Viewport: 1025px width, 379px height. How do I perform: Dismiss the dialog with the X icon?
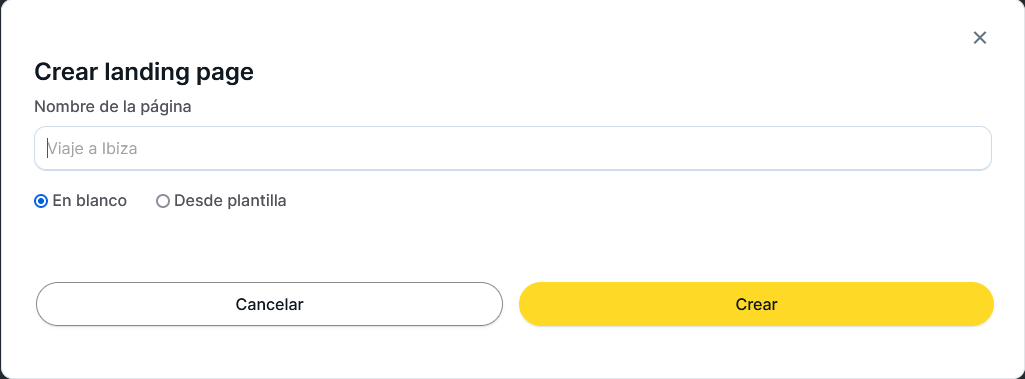pos(979,38)
